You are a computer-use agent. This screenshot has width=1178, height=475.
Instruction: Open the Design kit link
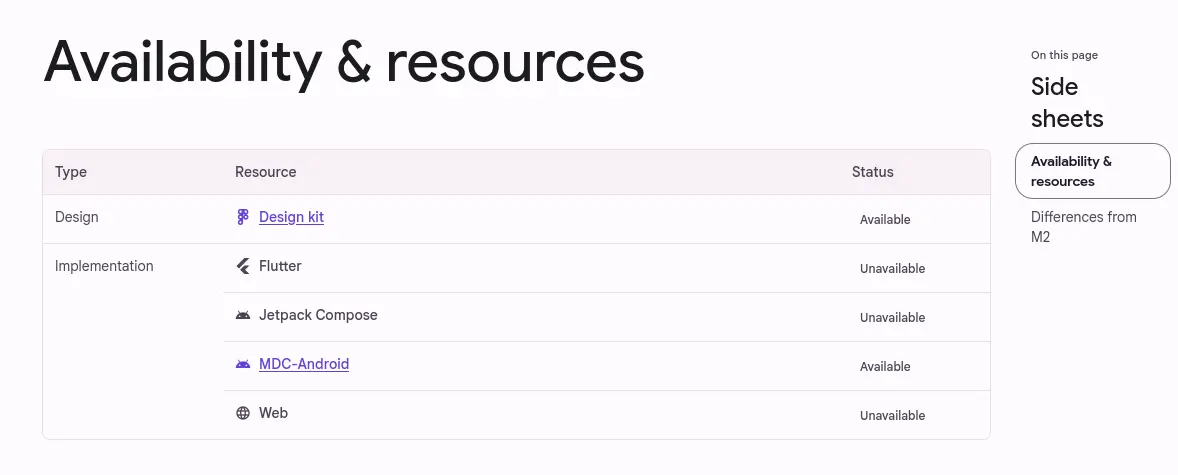click(291, 217)
